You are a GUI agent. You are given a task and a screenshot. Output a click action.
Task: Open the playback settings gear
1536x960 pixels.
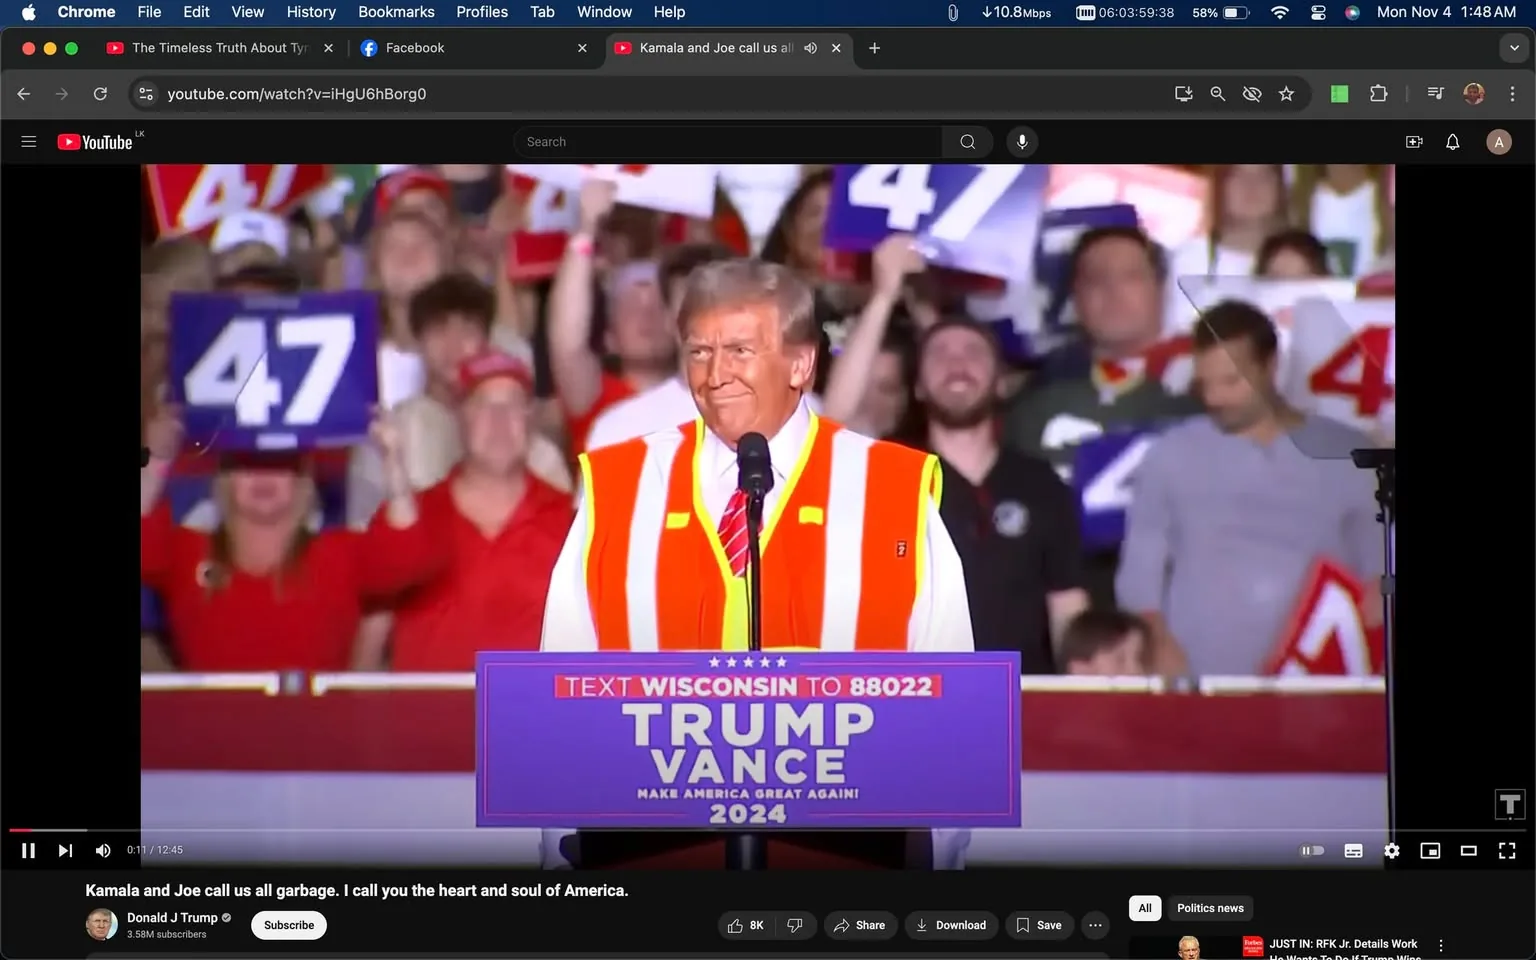[1391, 850]
